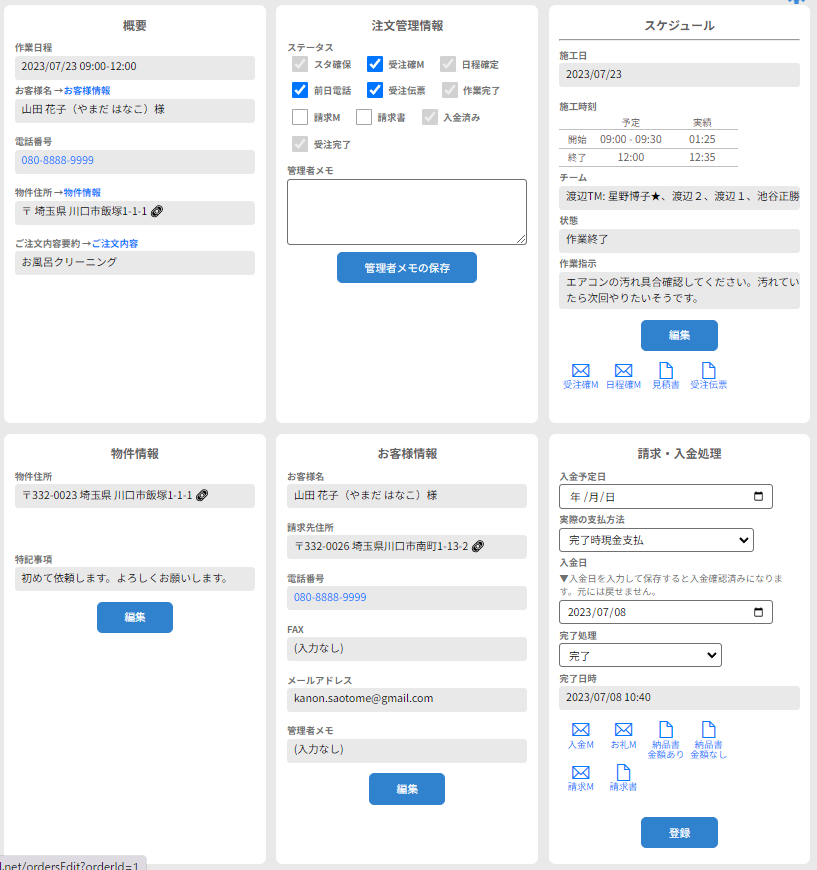The height and width of the screenshot is (870, 817).
Task: Follow the ご注文内容 link
Action: click(x=115, y=243)
